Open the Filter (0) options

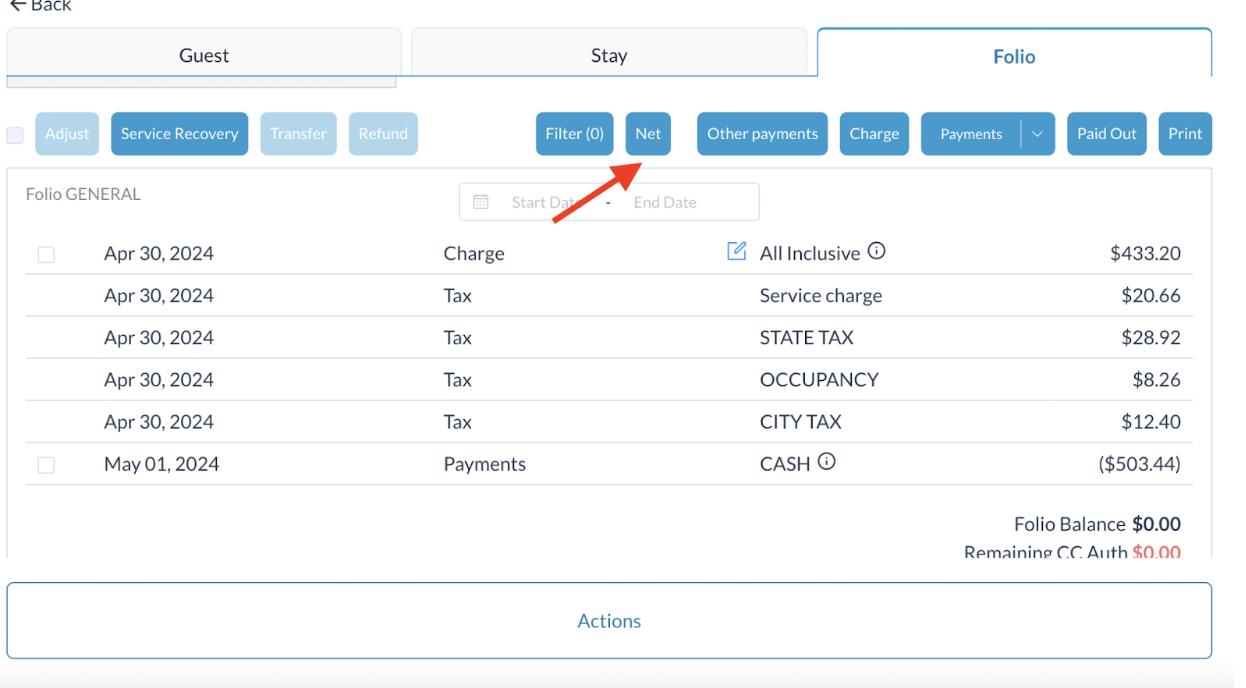(x=574, y=134)
